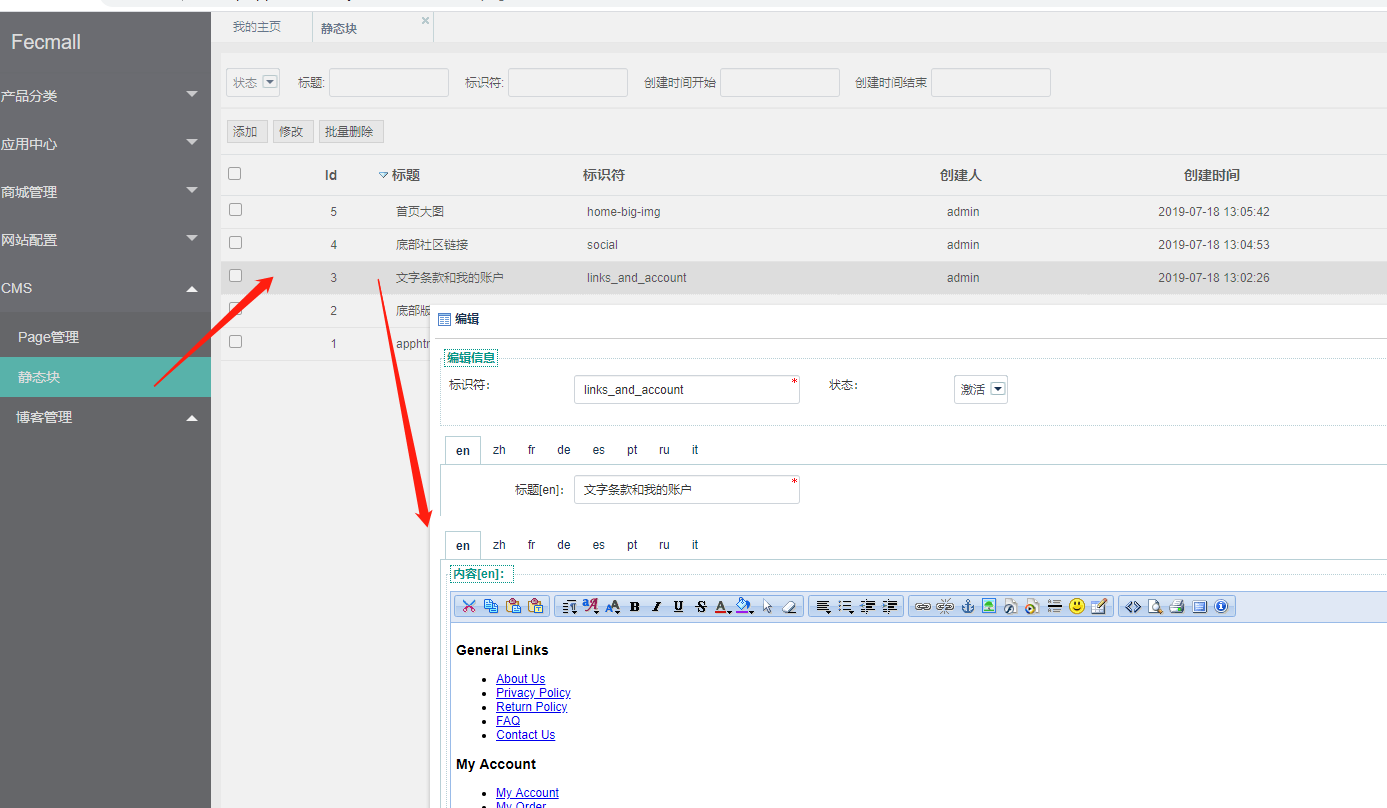Click the Contact Us link in editor
Screen dimensions: 1387x808
point(525,735)
